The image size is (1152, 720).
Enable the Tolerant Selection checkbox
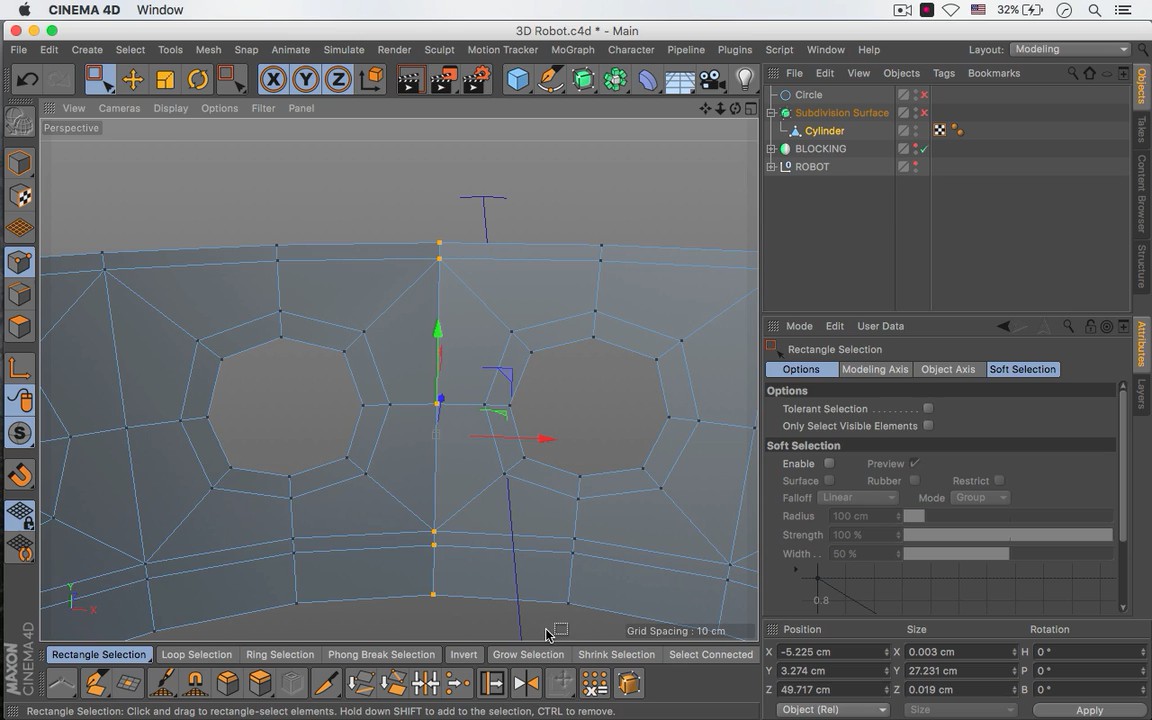click(928, 409)
